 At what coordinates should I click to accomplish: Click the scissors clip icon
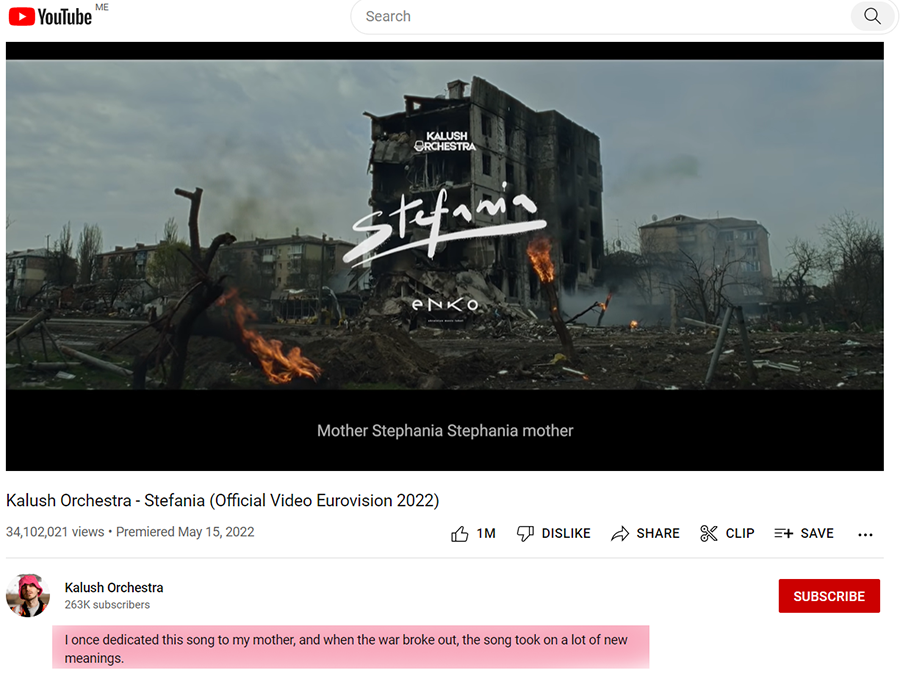(x=709, y=534)
